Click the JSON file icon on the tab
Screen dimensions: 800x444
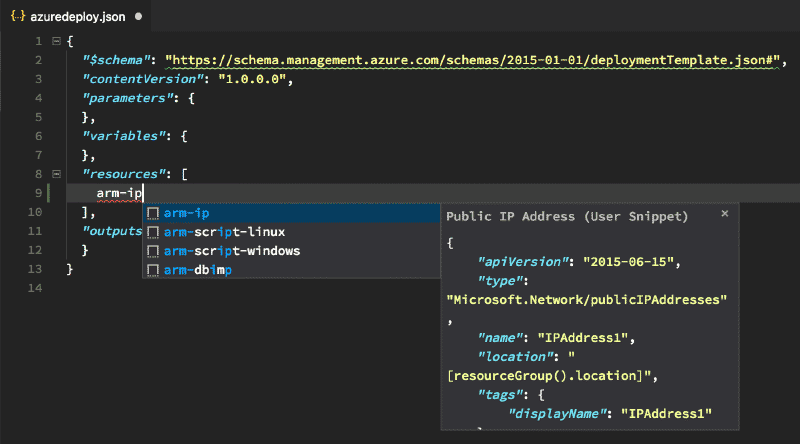(17, 17)
